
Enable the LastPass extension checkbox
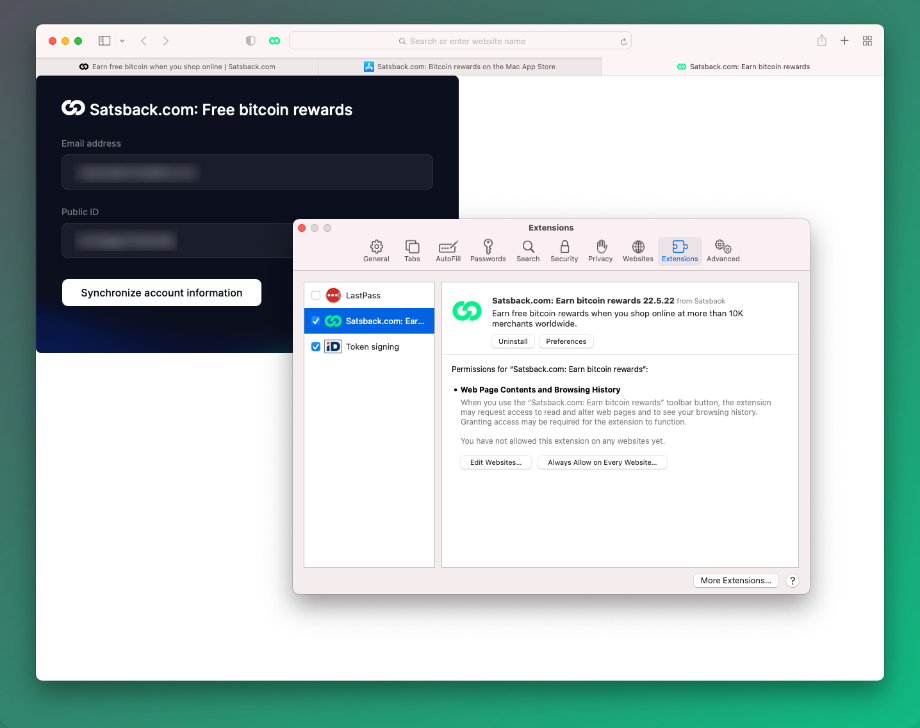(316, 295)
